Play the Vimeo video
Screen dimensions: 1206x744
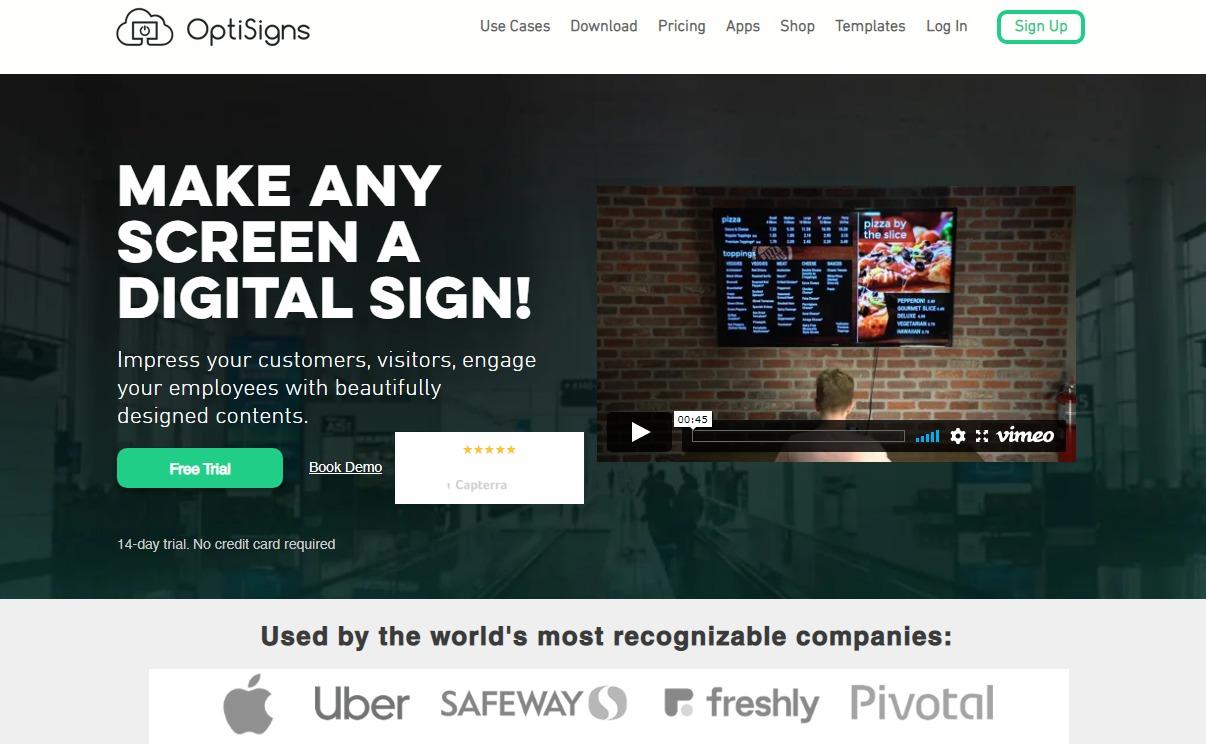click(x=640, y=432)
